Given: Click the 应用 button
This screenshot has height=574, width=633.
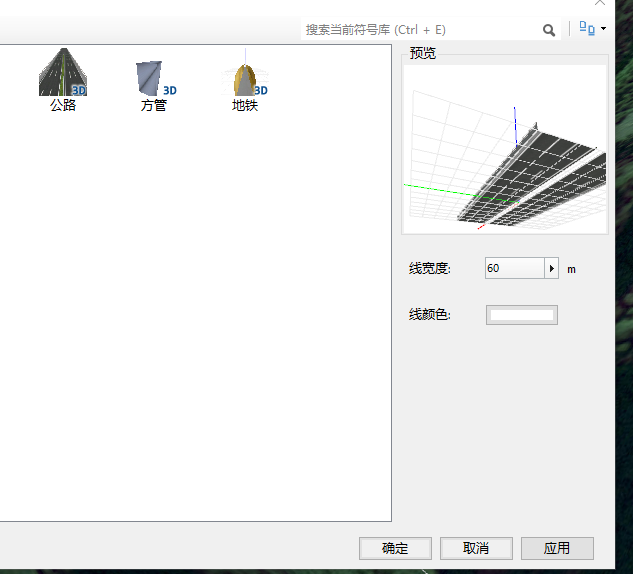Looking at the screenshot, I should 557,548.
